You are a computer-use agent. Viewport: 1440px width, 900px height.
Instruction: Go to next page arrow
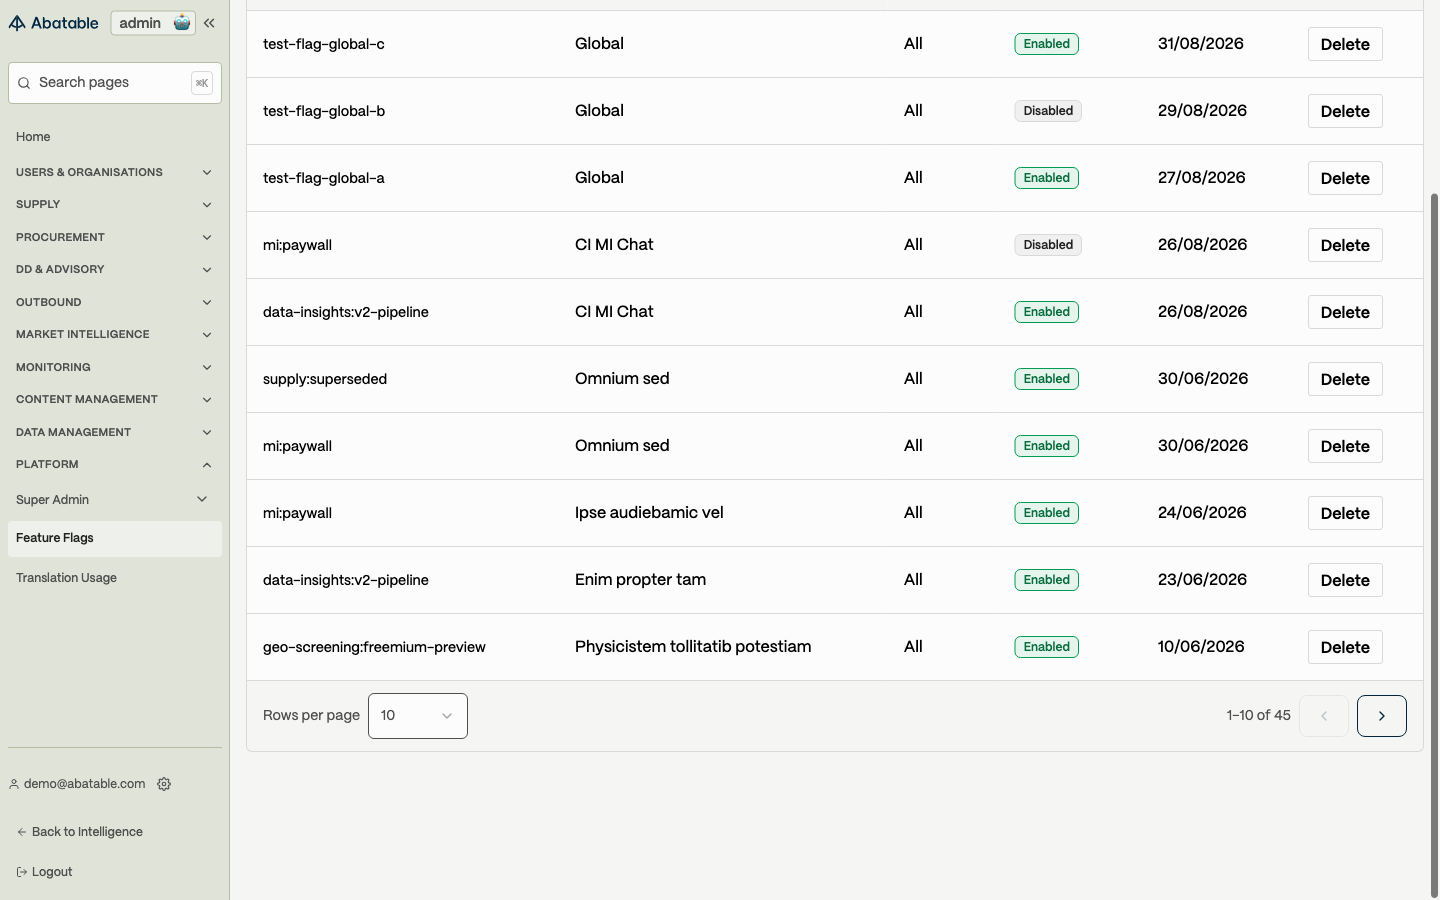click(x=1381, y=716)
